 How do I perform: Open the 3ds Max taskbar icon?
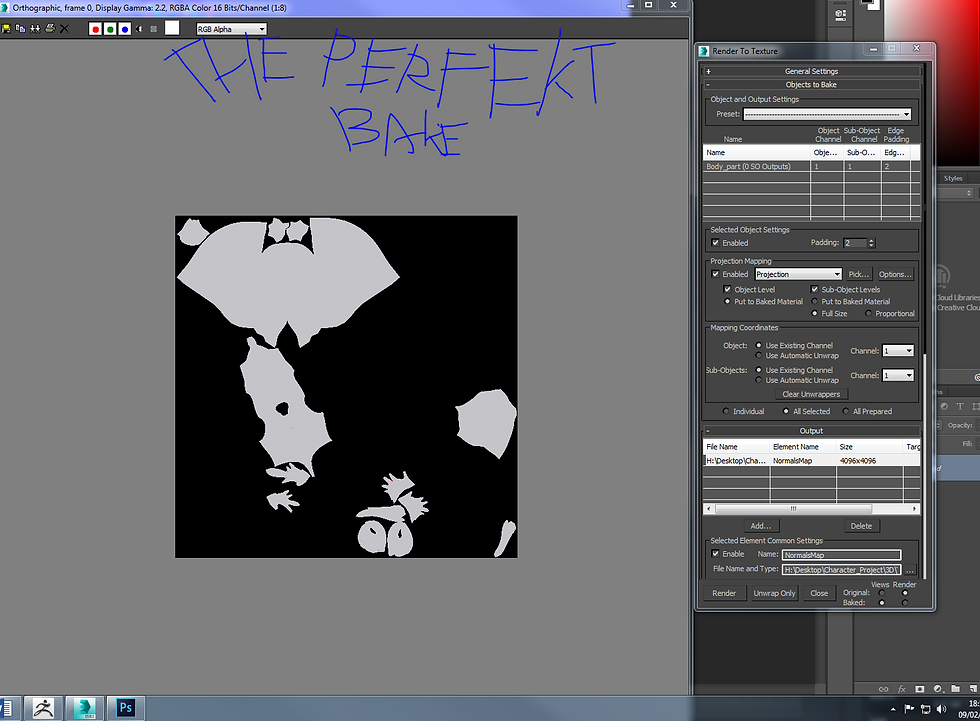pos(84,708)
